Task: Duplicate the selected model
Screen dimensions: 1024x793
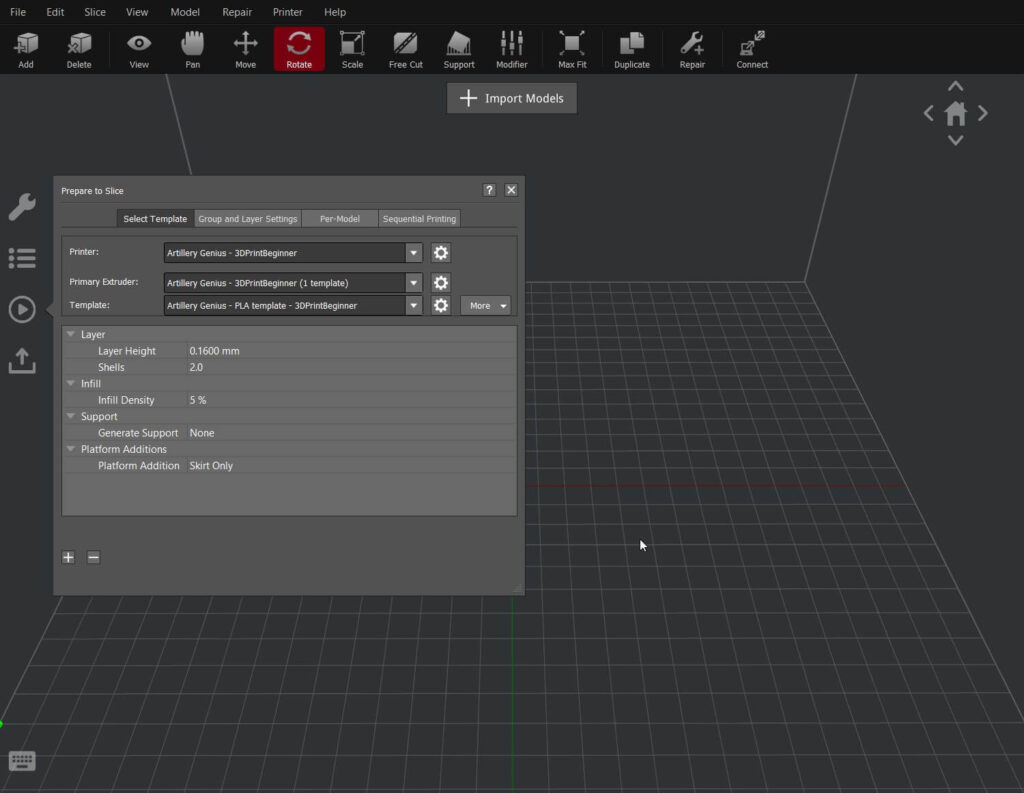Action: point(631,47)
